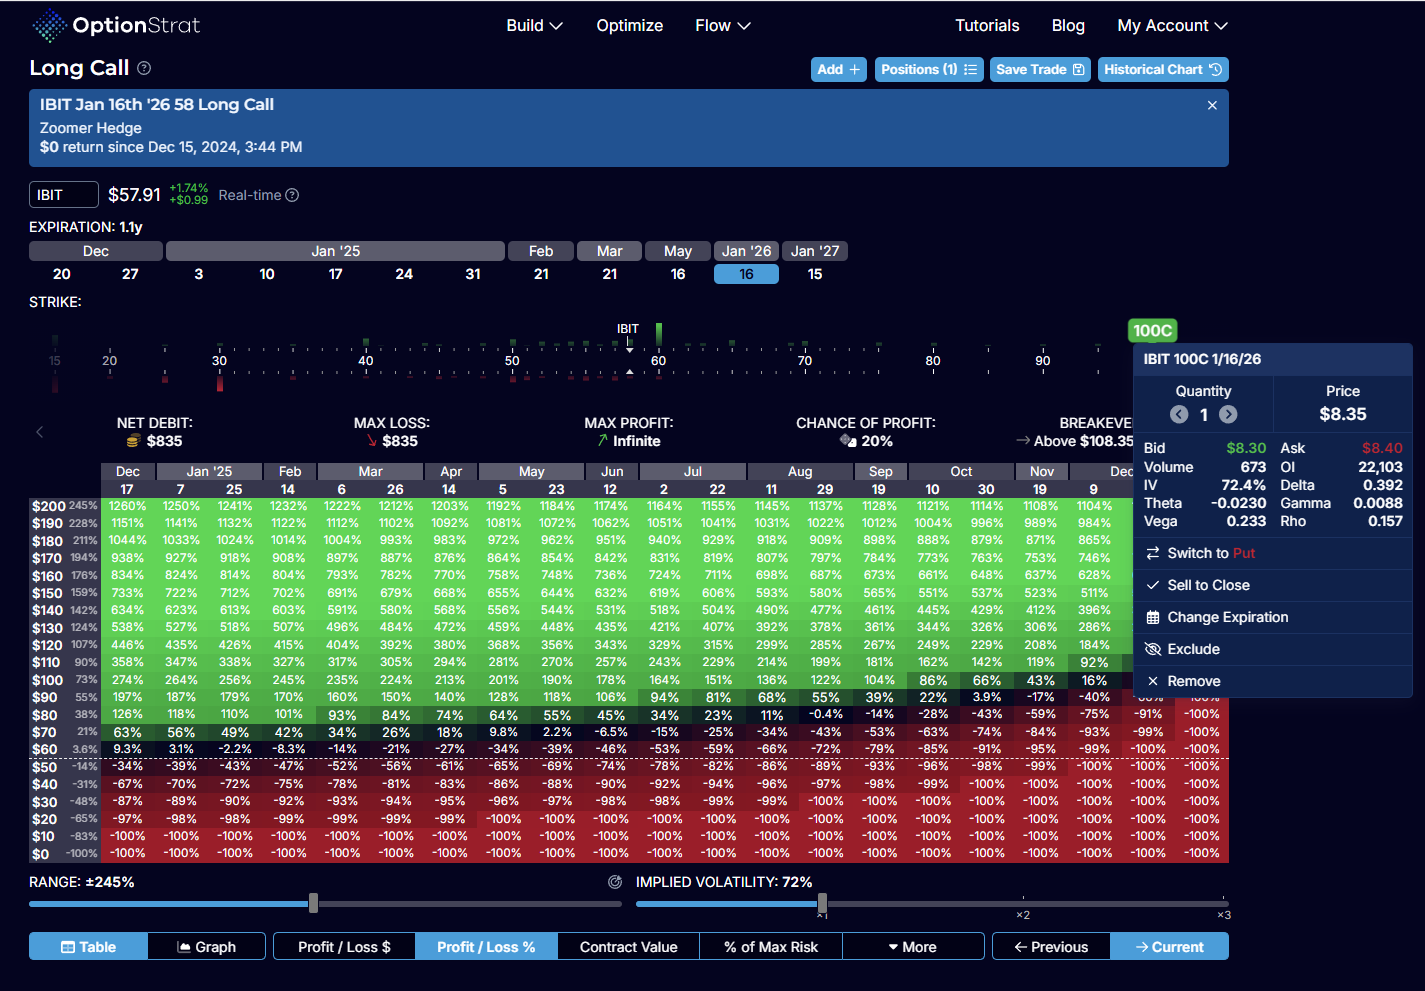Go to Tutorials page

click(x=987, y=26)
